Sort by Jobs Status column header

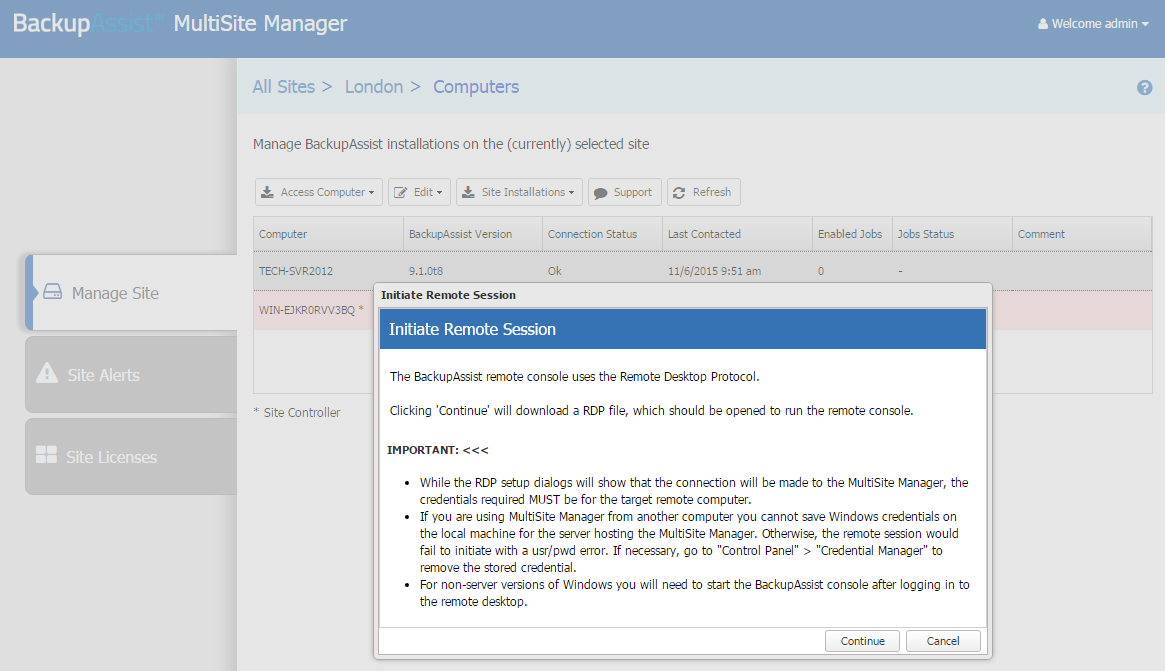(x=952, y=234)
